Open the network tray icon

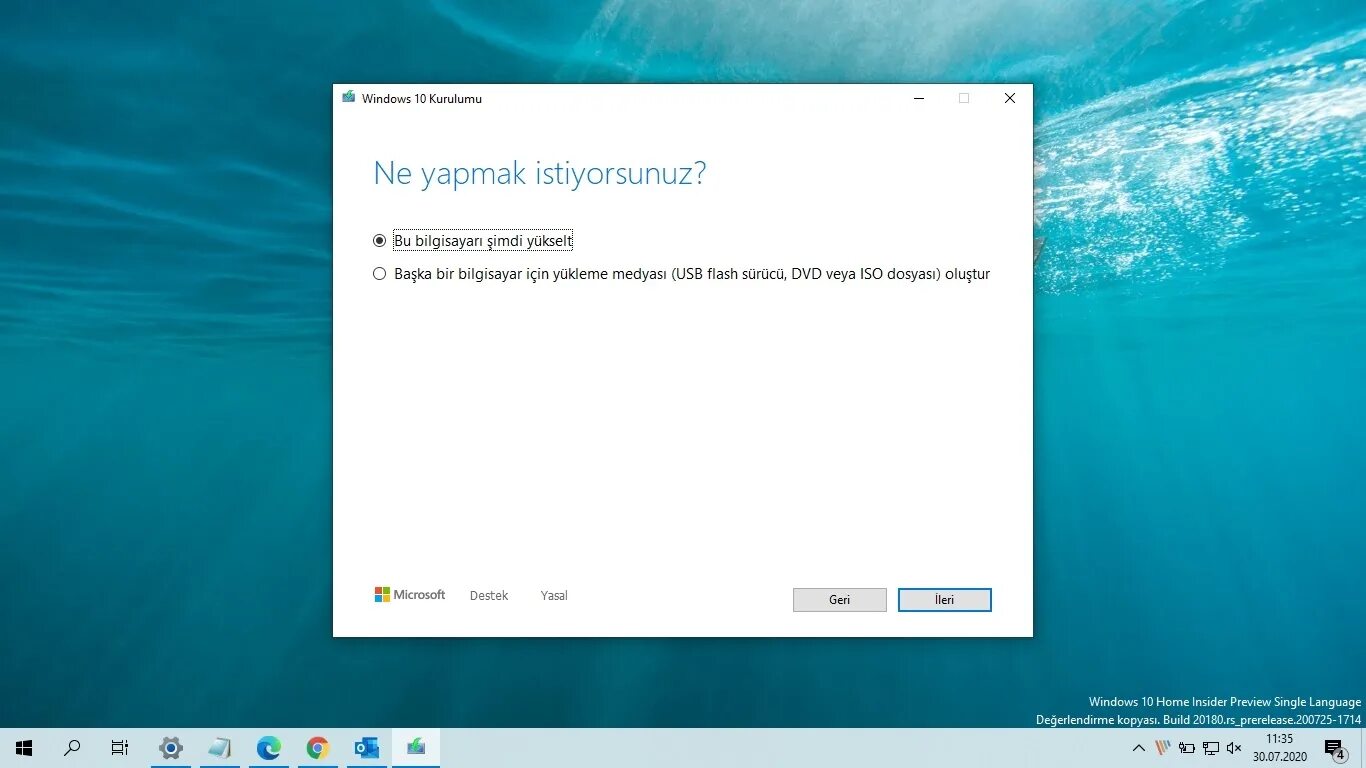pos(1211,748)
